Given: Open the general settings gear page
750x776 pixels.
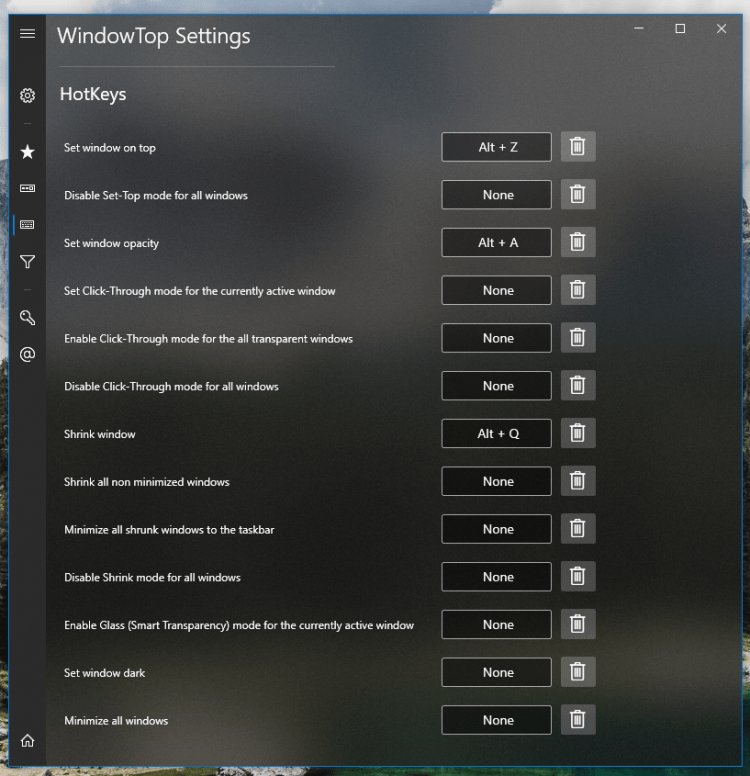Looking at the screenshot, I should pyautogui.click(x=27, y=95).
